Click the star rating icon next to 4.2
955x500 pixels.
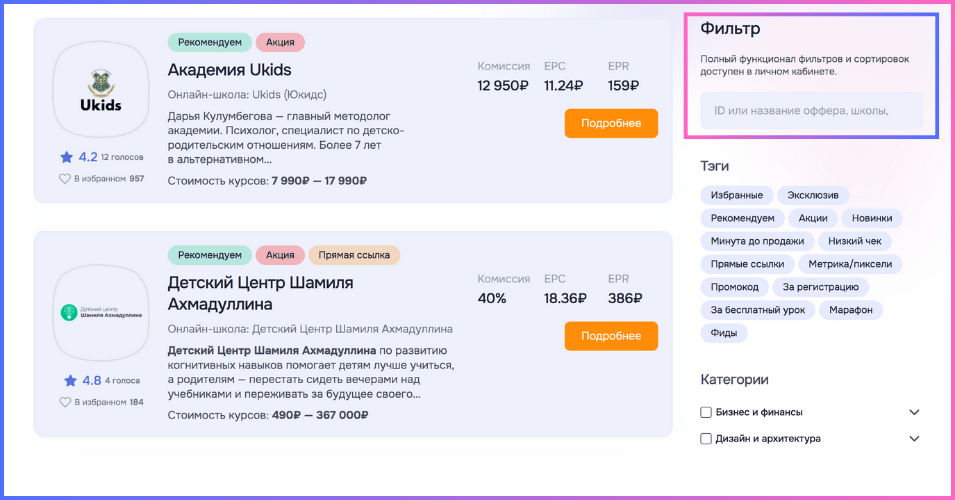point(66,157)
